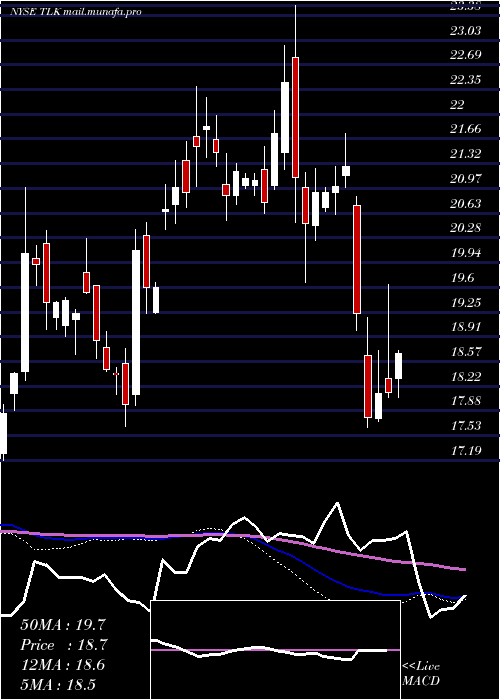Click the 18.91 price axis label

pyautogui.click(x=466, y=327)
